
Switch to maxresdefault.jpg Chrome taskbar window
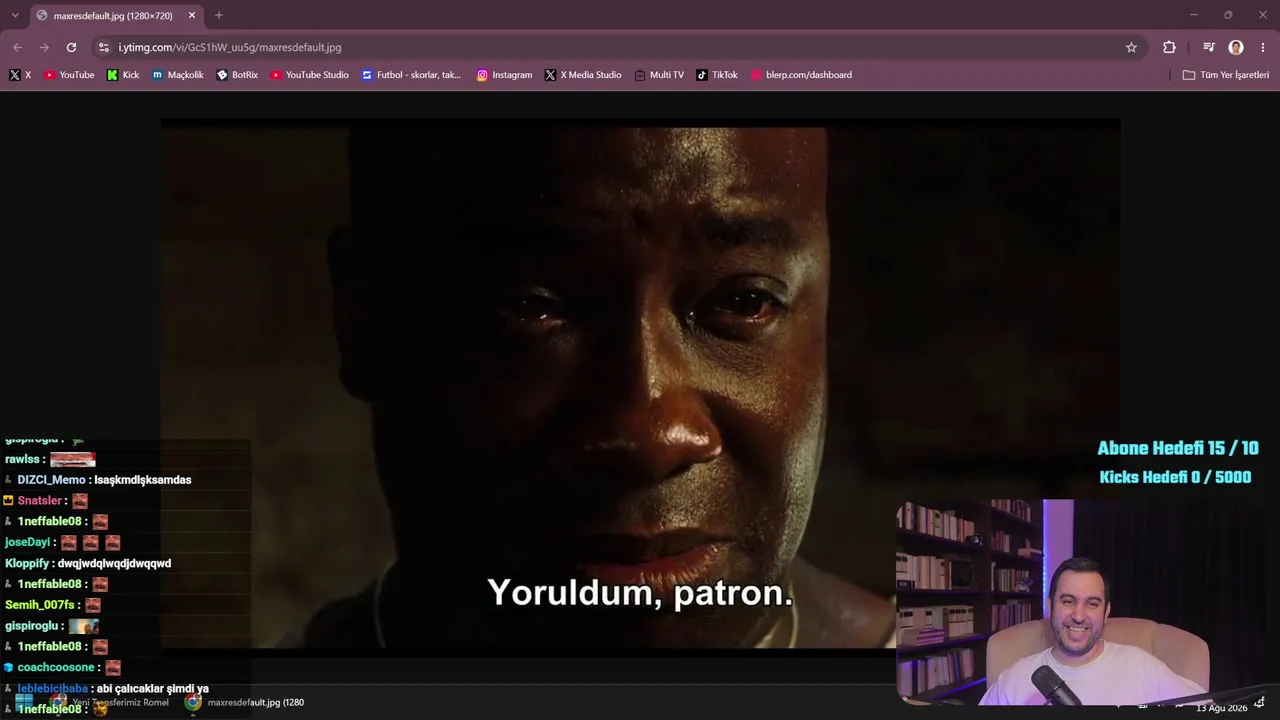pyautogui.click(x=244, y=702)
